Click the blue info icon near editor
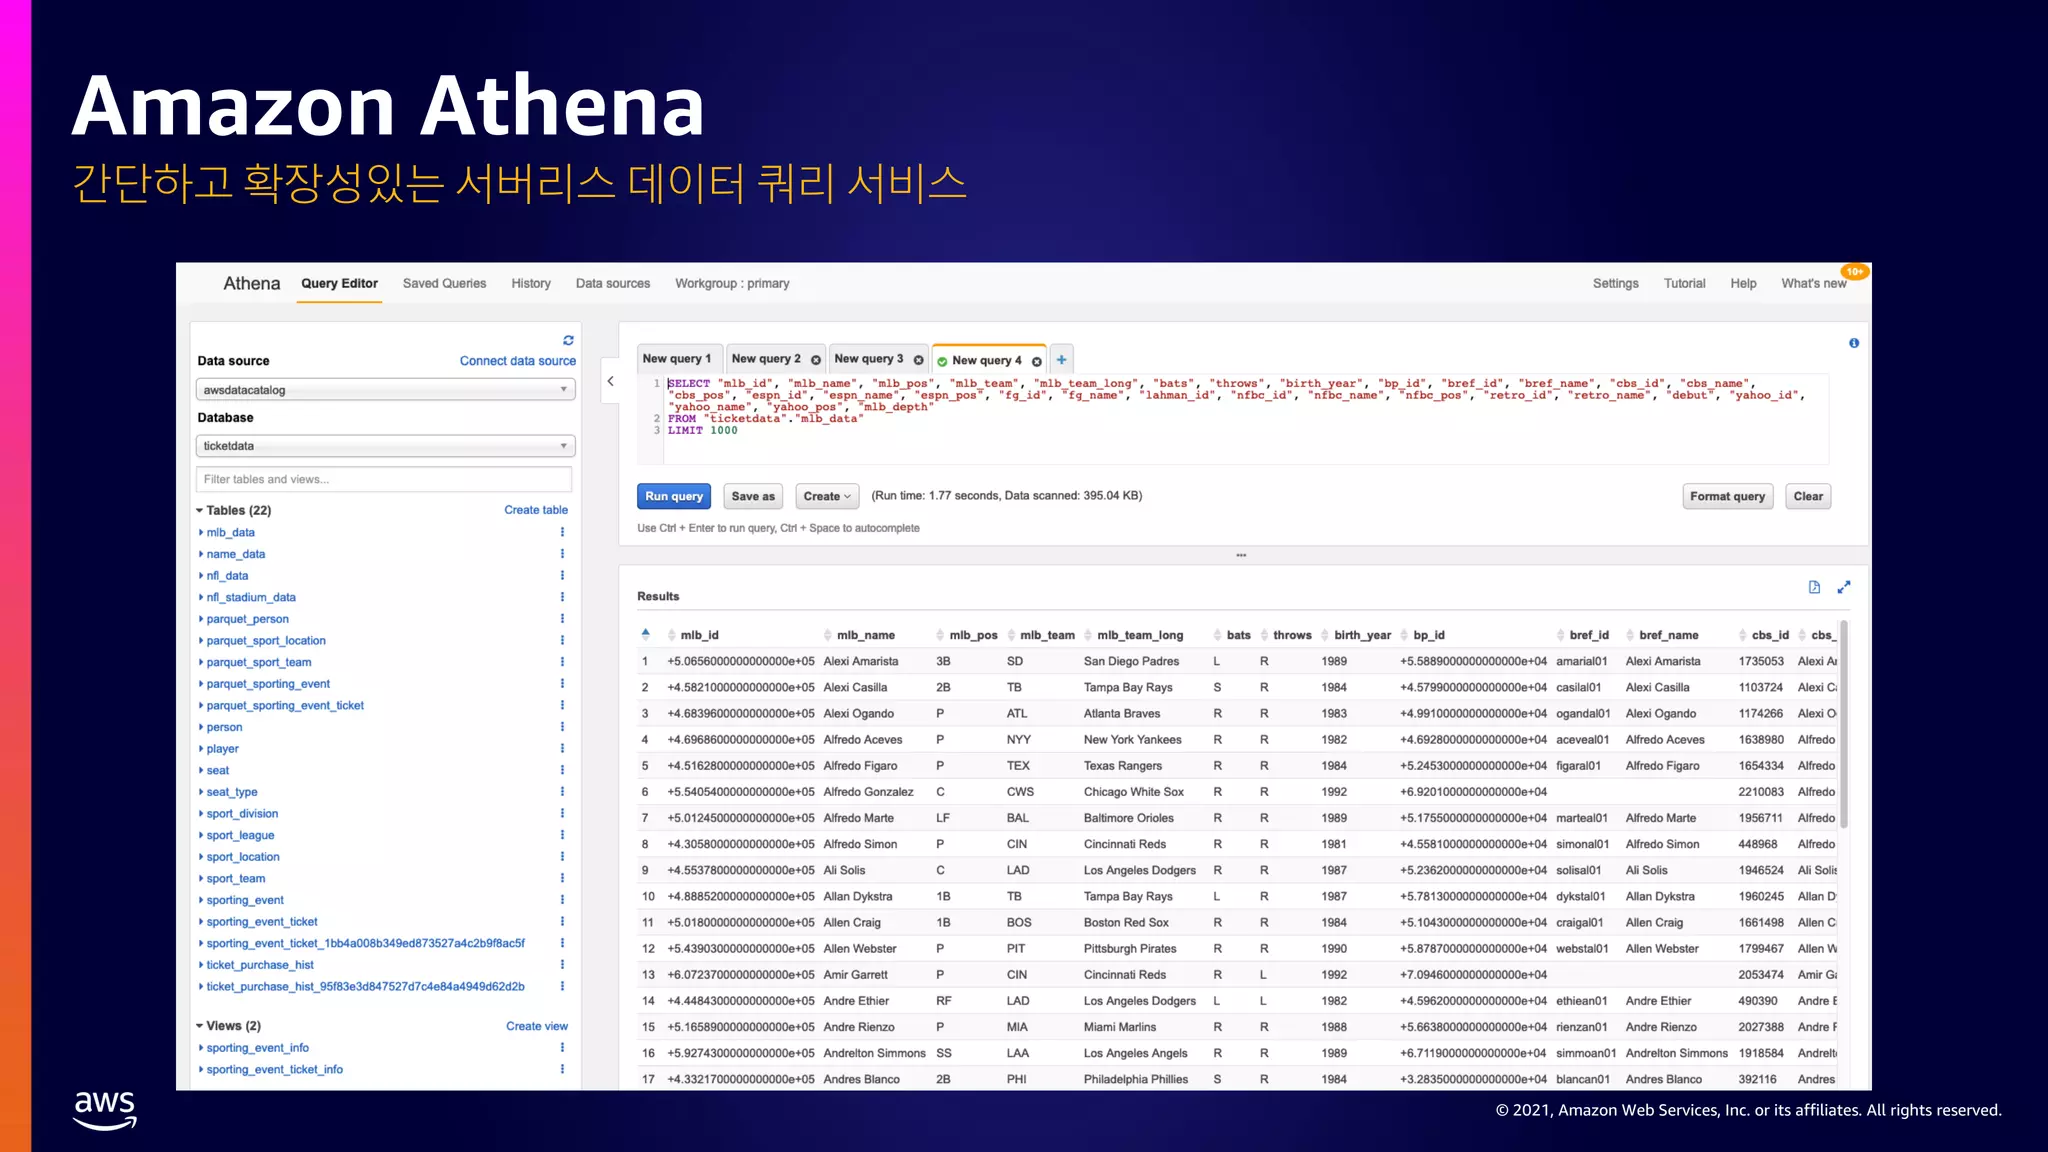 (1853, 343)
